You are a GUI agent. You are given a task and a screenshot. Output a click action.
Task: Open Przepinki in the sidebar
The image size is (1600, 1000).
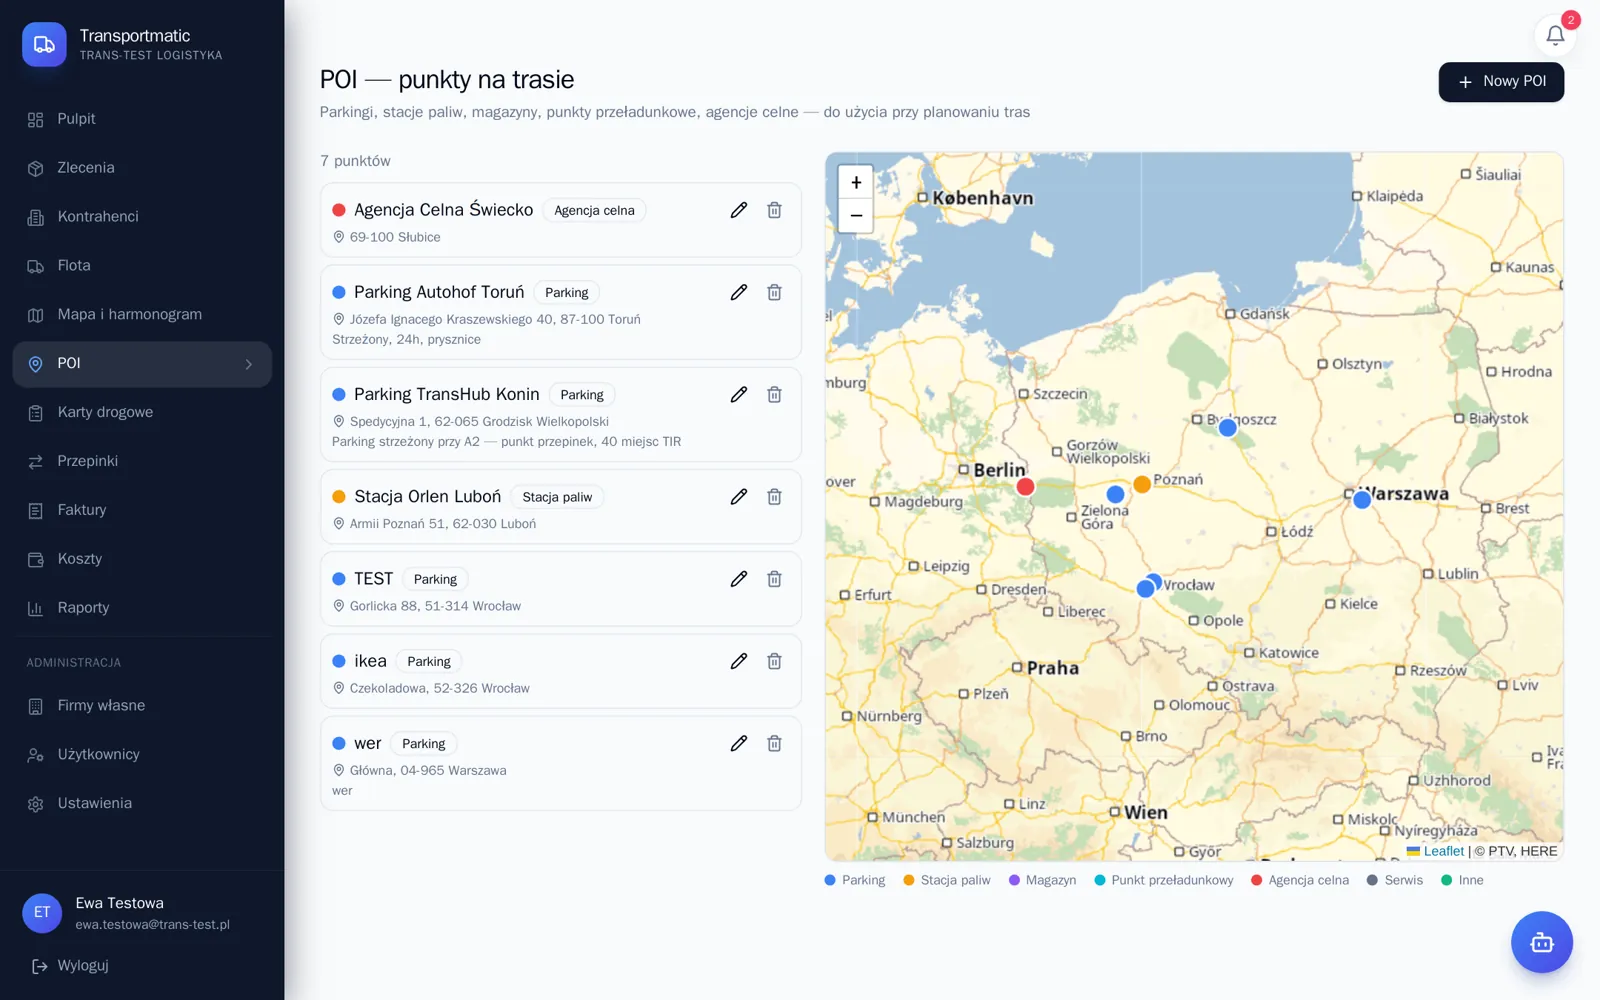pos(142,462)
